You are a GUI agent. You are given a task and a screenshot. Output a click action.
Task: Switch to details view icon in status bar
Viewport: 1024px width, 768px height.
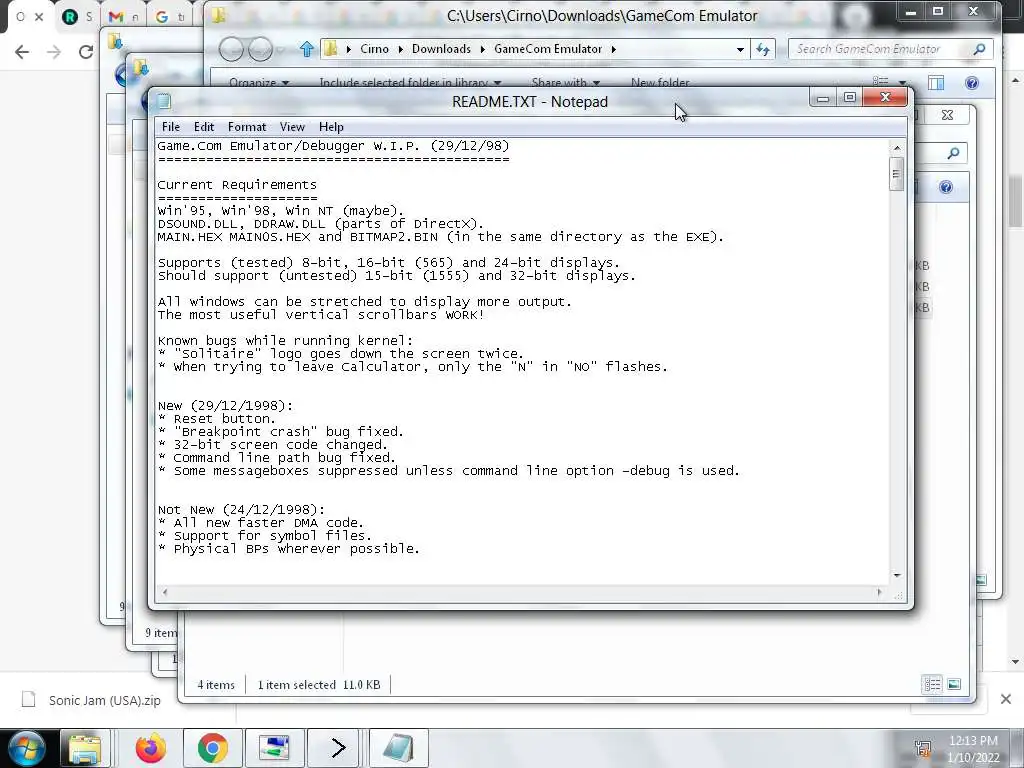tap(932, 684)
